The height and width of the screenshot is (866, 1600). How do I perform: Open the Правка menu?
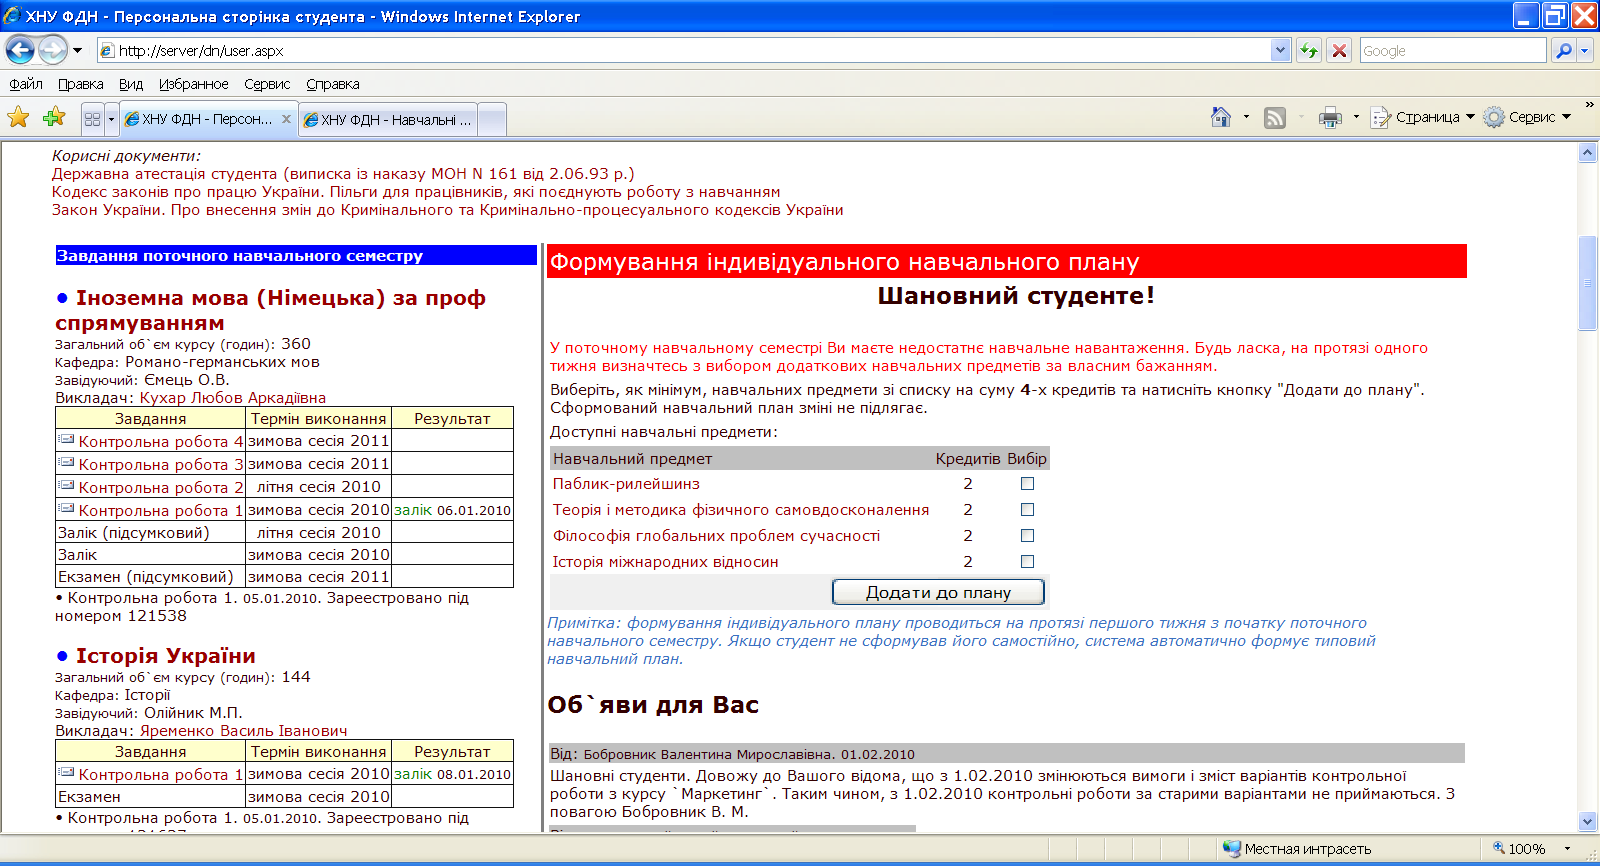(81, 84)
